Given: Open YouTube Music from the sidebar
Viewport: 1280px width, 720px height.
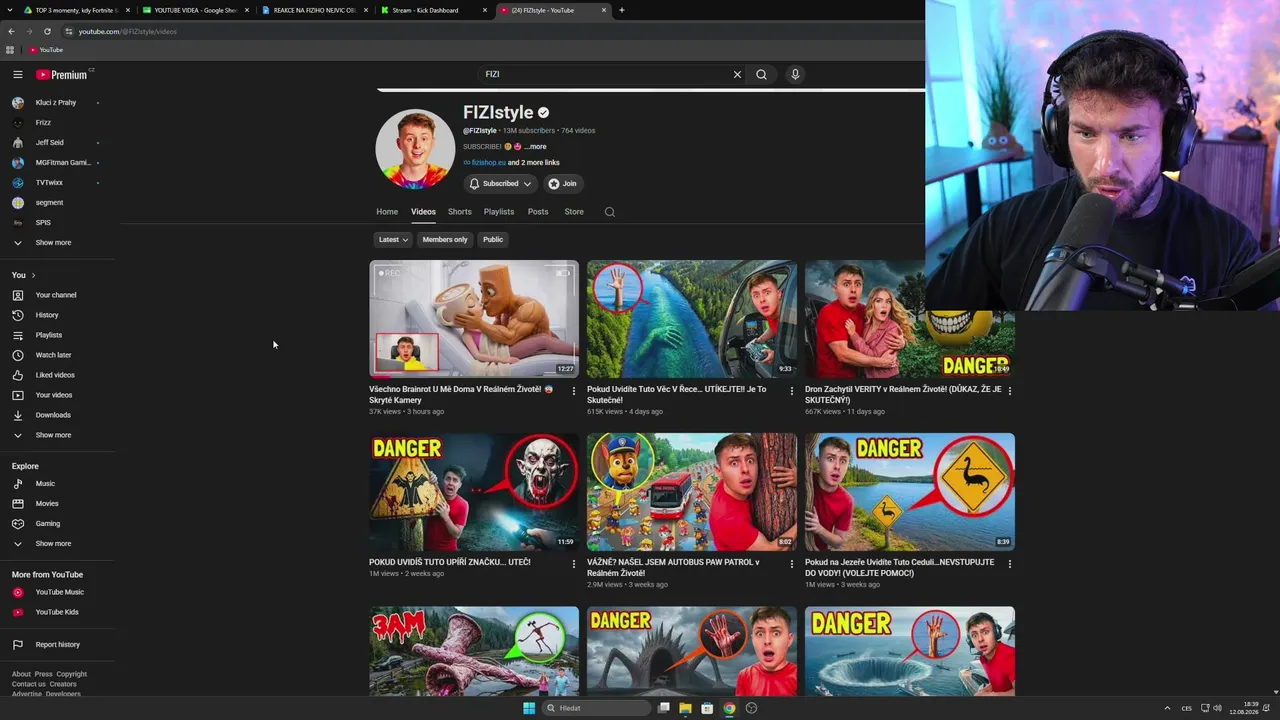Looking at the screenshot, I should 58,592.
